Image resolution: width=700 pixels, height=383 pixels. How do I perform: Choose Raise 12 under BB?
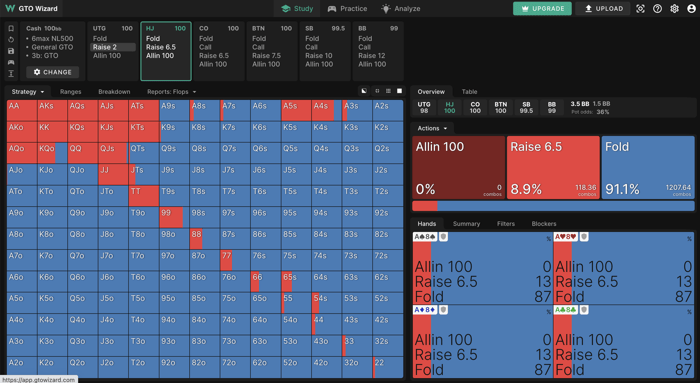pos(371,55)
